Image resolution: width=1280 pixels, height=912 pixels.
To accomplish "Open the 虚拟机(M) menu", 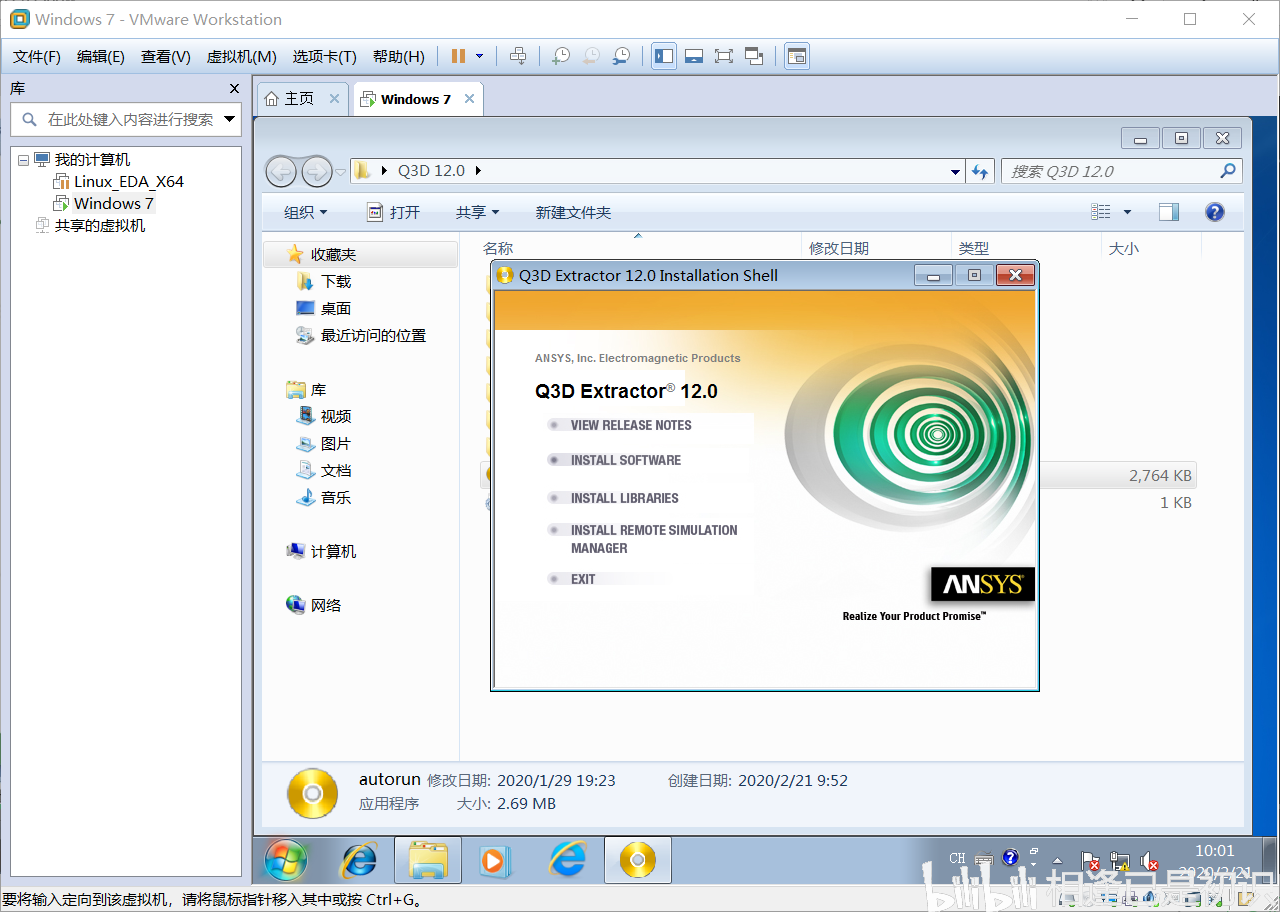I will click(241, 57).
